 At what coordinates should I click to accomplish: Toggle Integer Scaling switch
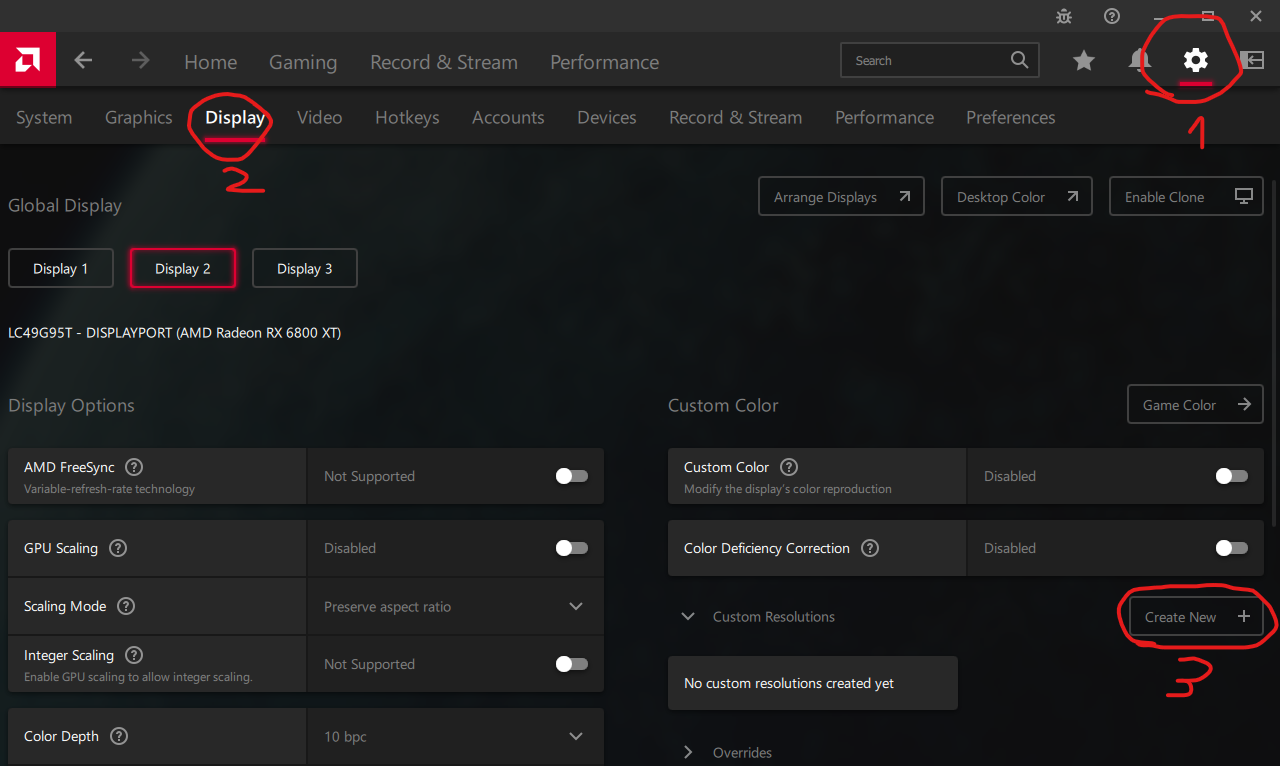click(572, 664)
